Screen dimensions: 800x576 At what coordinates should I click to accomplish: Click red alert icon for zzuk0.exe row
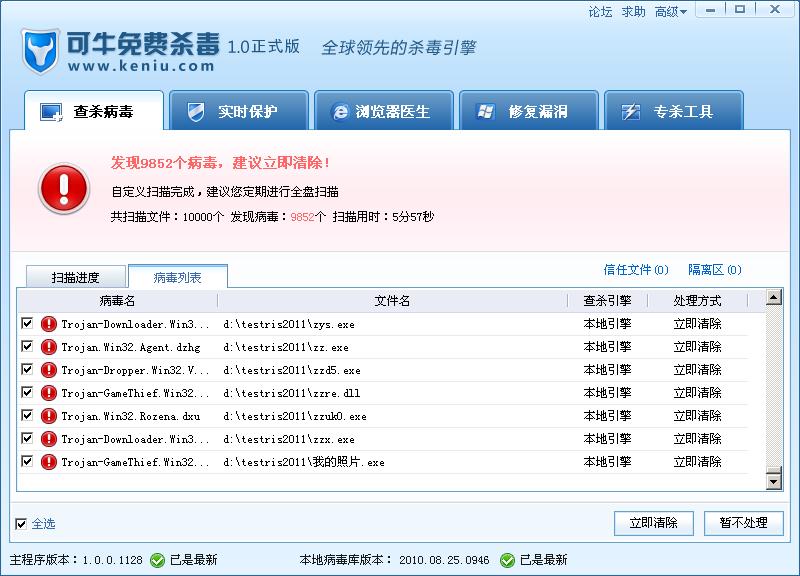[48, 416]
